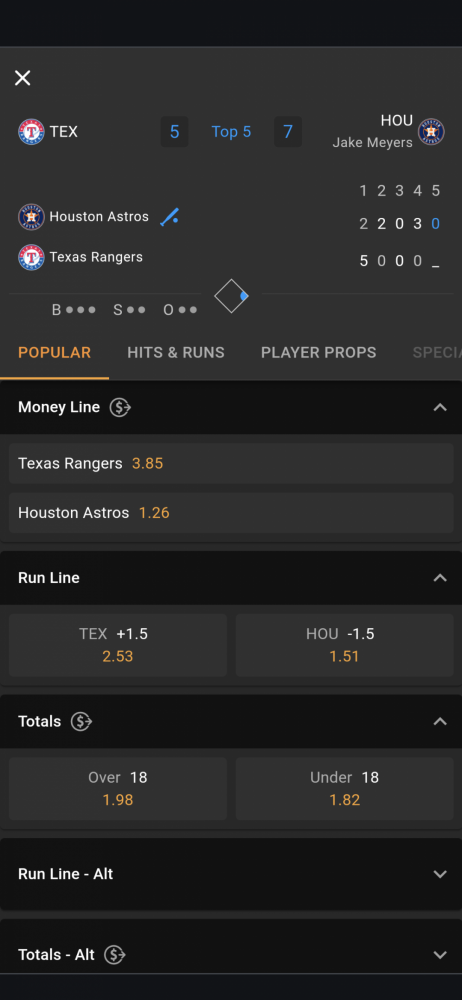Screen dimensions: 462x1000
Task: Open the PLAYER PROPS tab
Action: (318, 353)
